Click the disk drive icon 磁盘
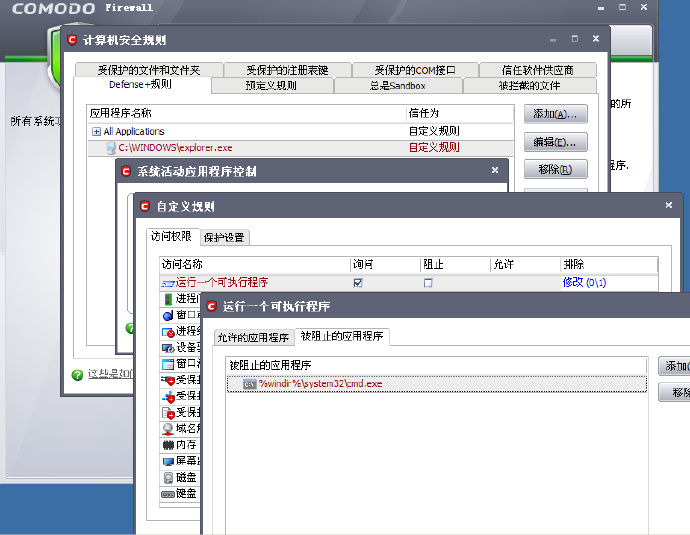Screen dimensions: 690x535 coord(168,477)
